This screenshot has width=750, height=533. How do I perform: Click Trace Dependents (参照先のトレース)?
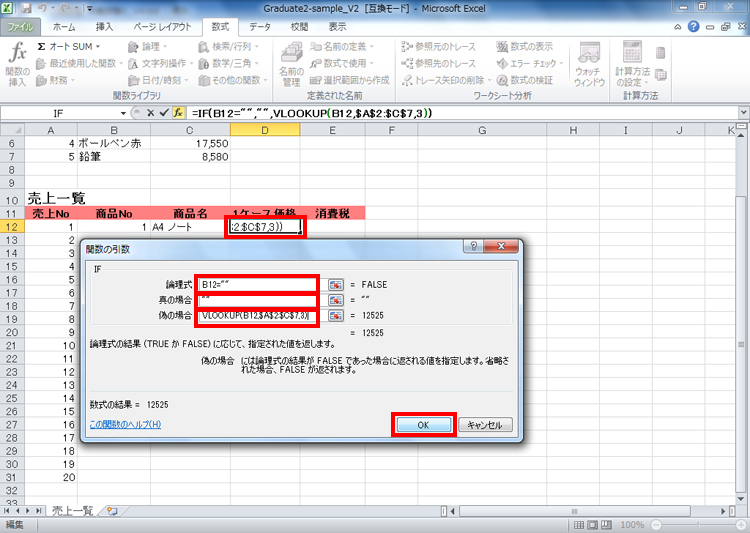point(439,63)
